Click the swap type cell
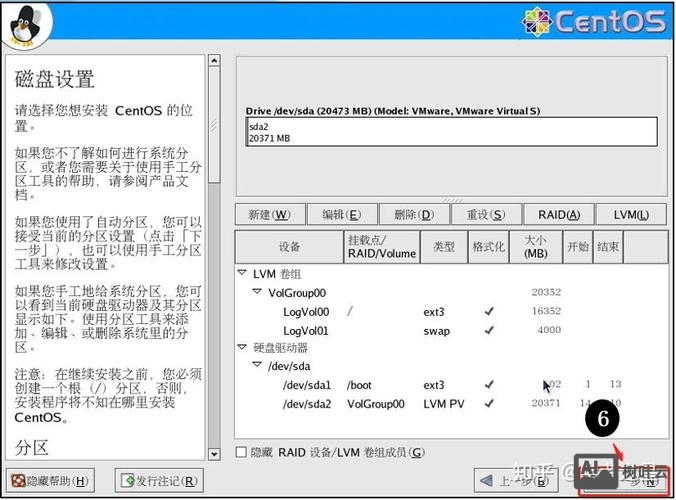 click(436, 331)
